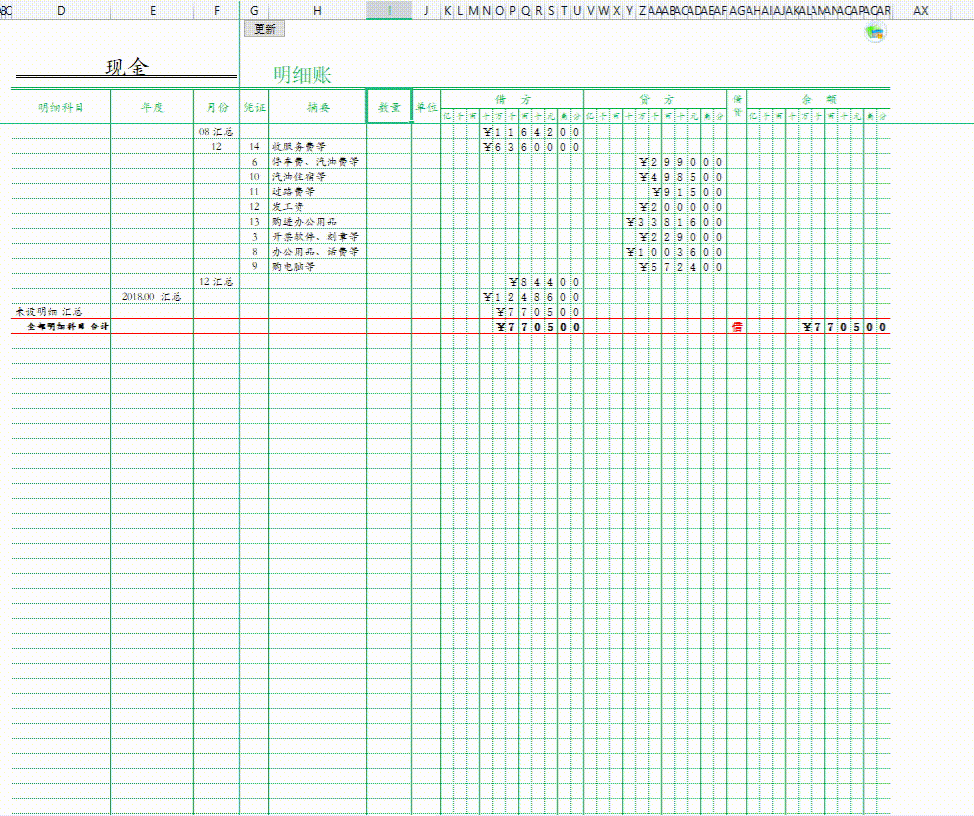
Task: Click the red 借 indicator cell
Action: [737, 327]
